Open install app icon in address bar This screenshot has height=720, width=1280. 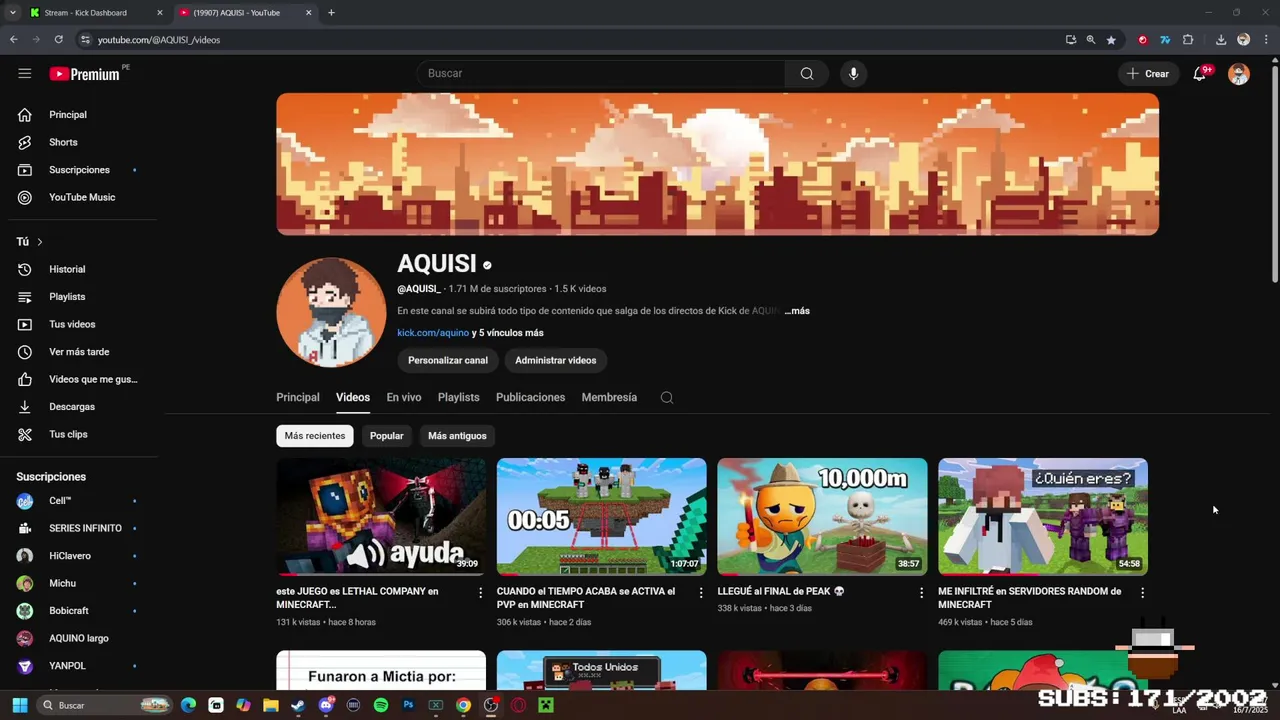[1071, 40]
